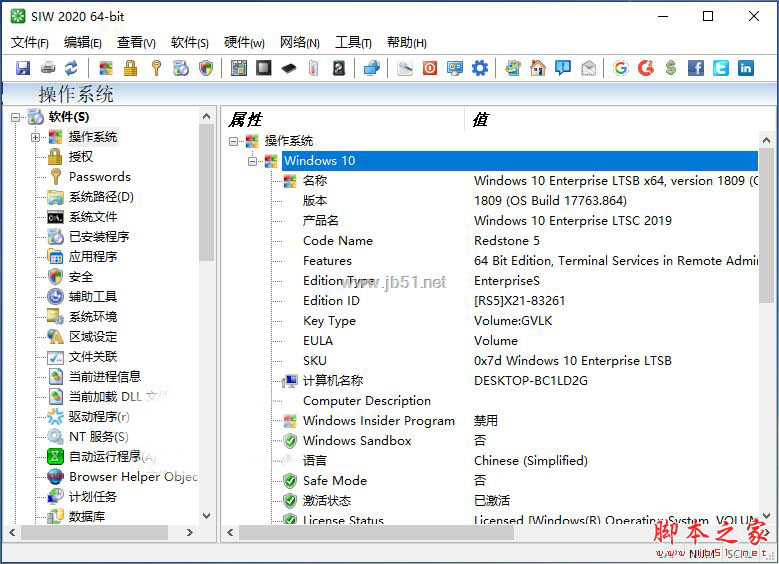Viewport: 779px width, 564px height.
Task: Select 区域设定 in the tree
Action: click(x=93, y=336)
